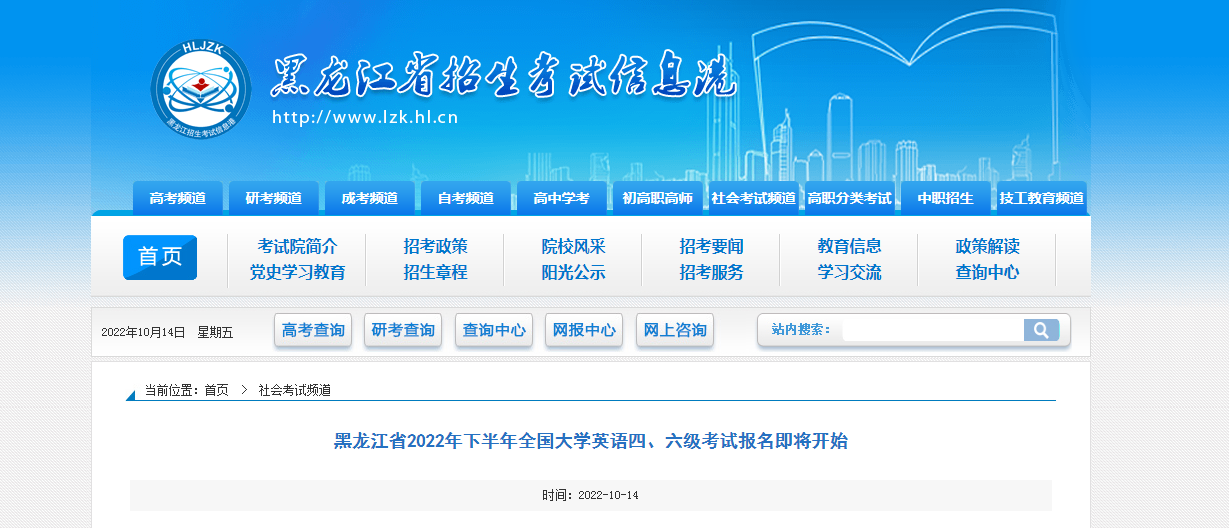Go to 首页 home button
This screenshot has width=1229, height=528.
[x=160, y=257]
